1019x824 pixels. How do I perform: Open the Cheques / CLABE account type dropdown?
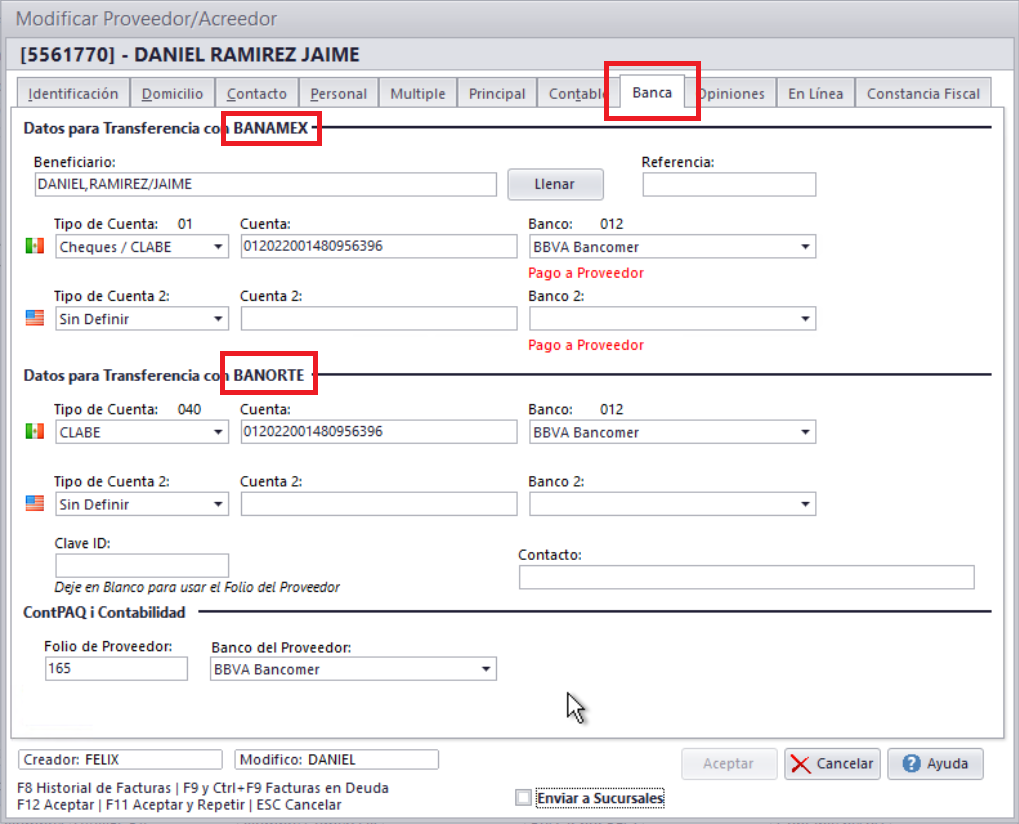tap(218, 247)
